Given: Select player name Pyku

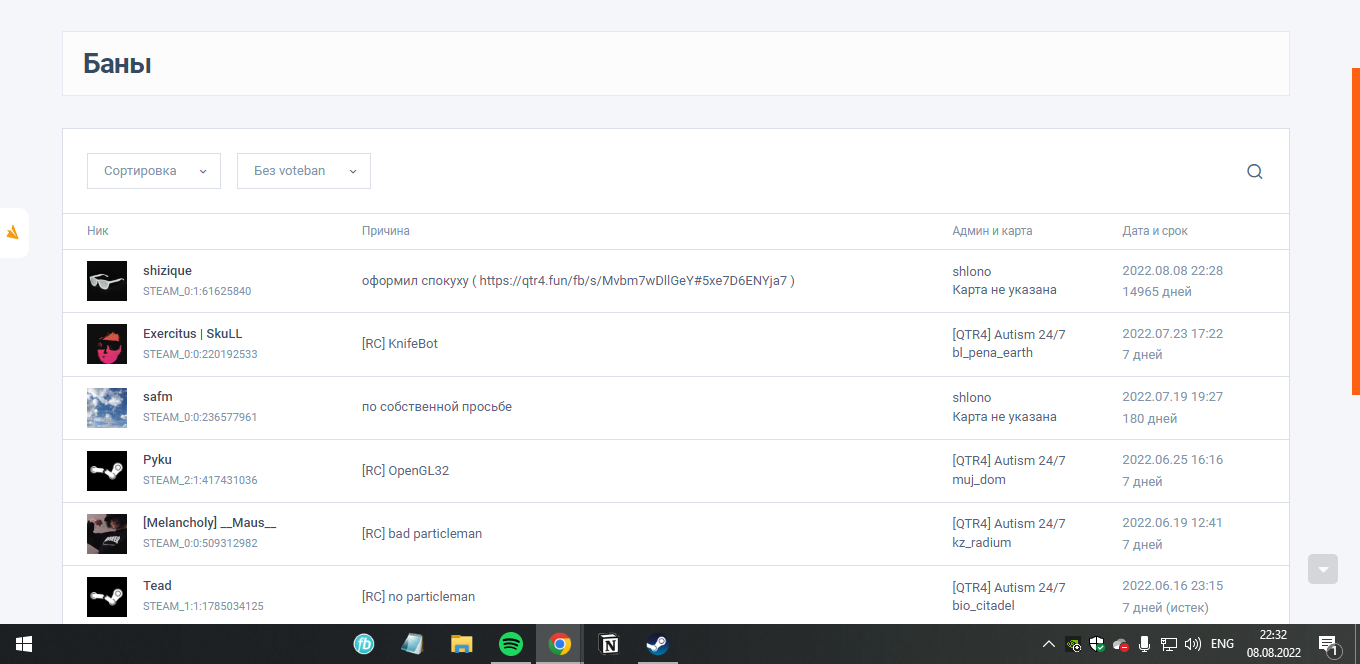Looking at the screenshot, I should tap(158, 460).
